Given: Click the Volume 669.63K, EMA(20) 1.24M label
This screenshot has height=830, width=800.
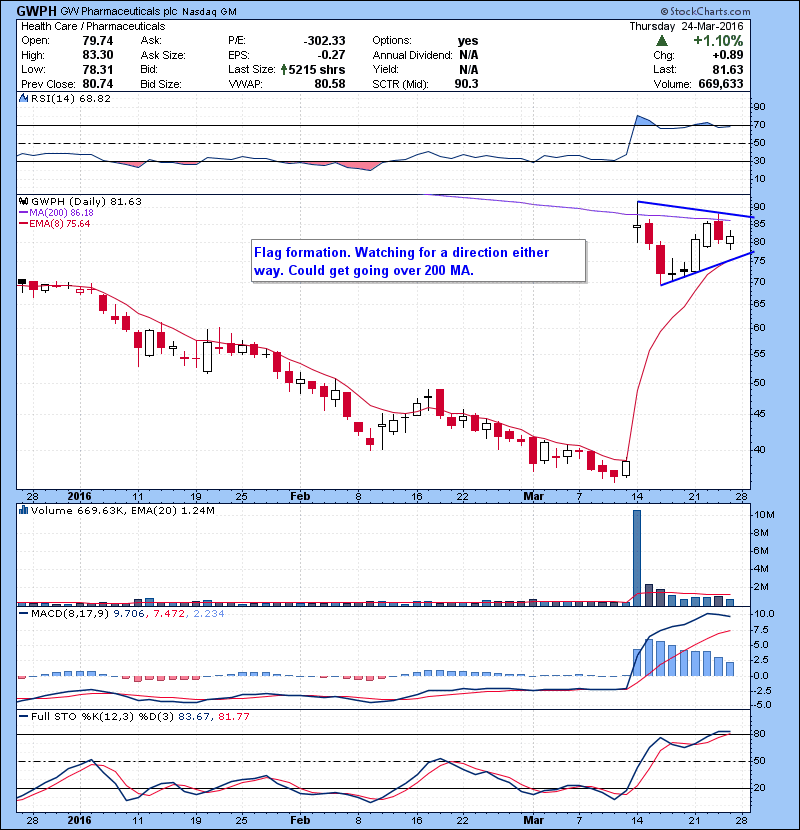Looking at the screenshot, I should [x=123, y=510].
